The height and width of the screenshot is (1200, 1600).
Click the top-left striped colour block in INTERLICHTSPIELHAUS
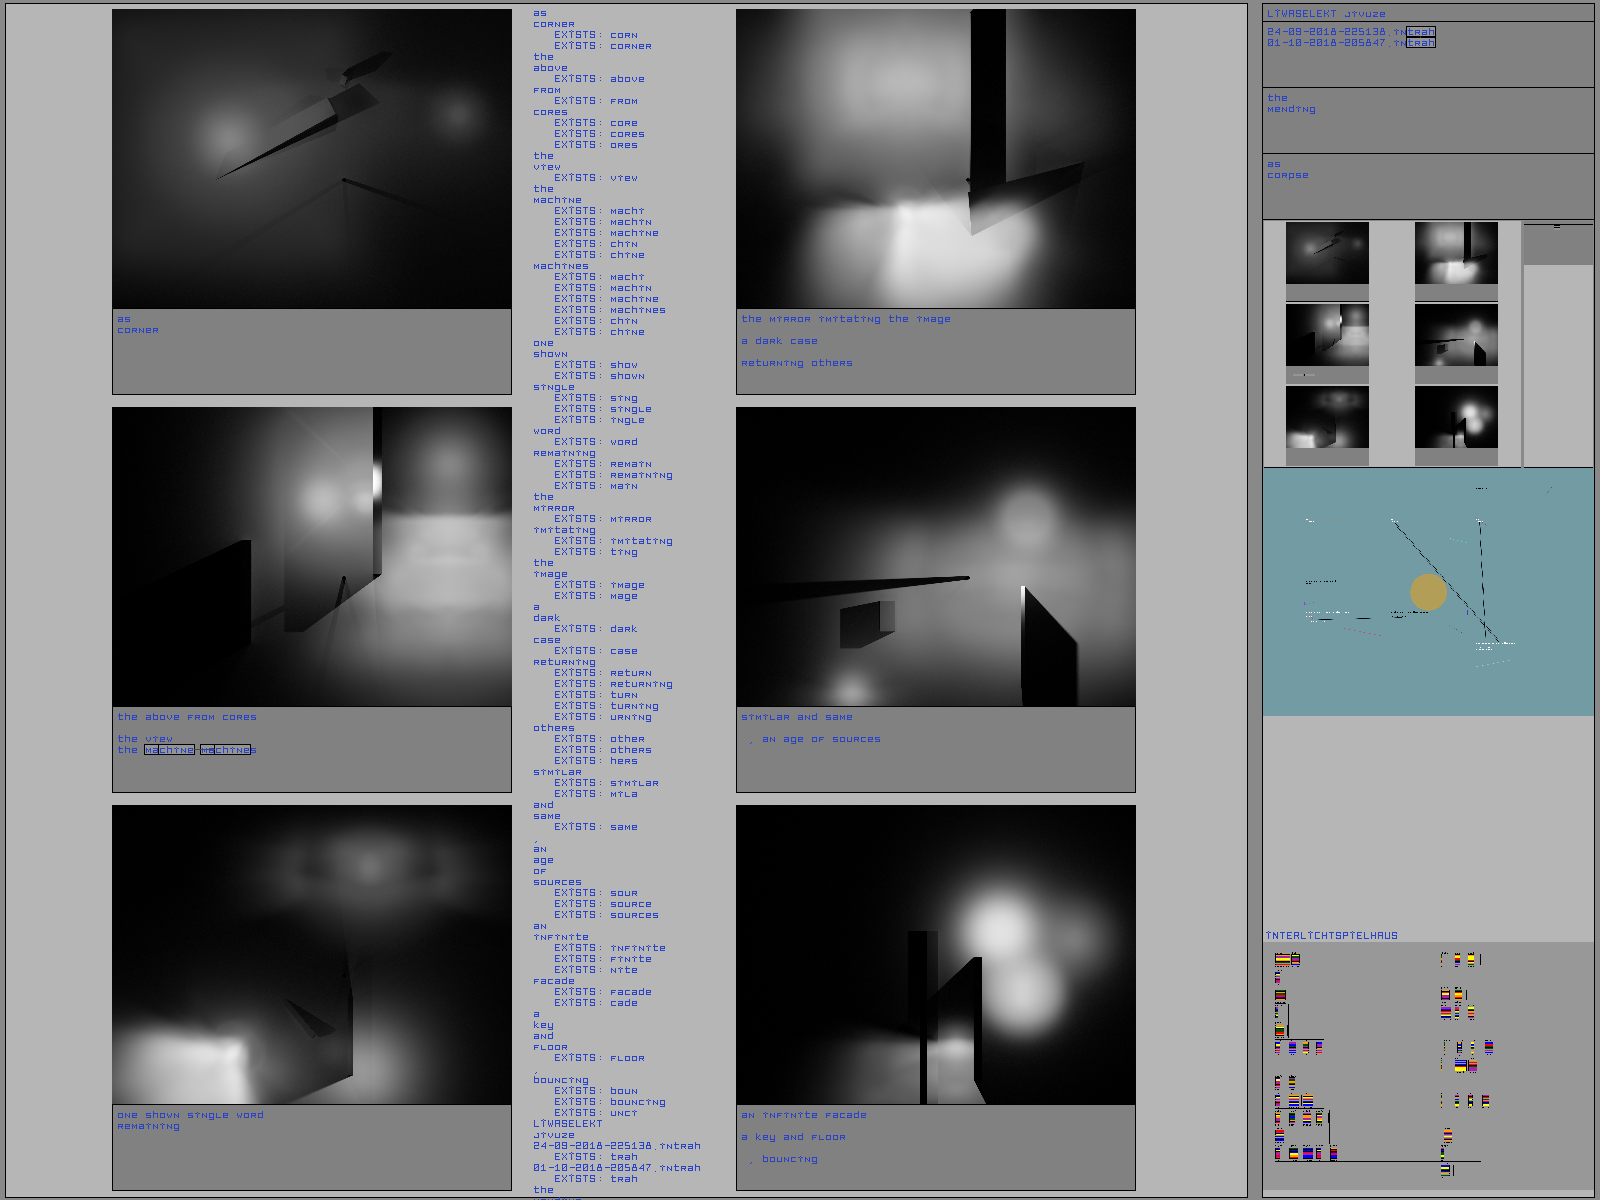pyautogui.click(x=1287, y=960)
